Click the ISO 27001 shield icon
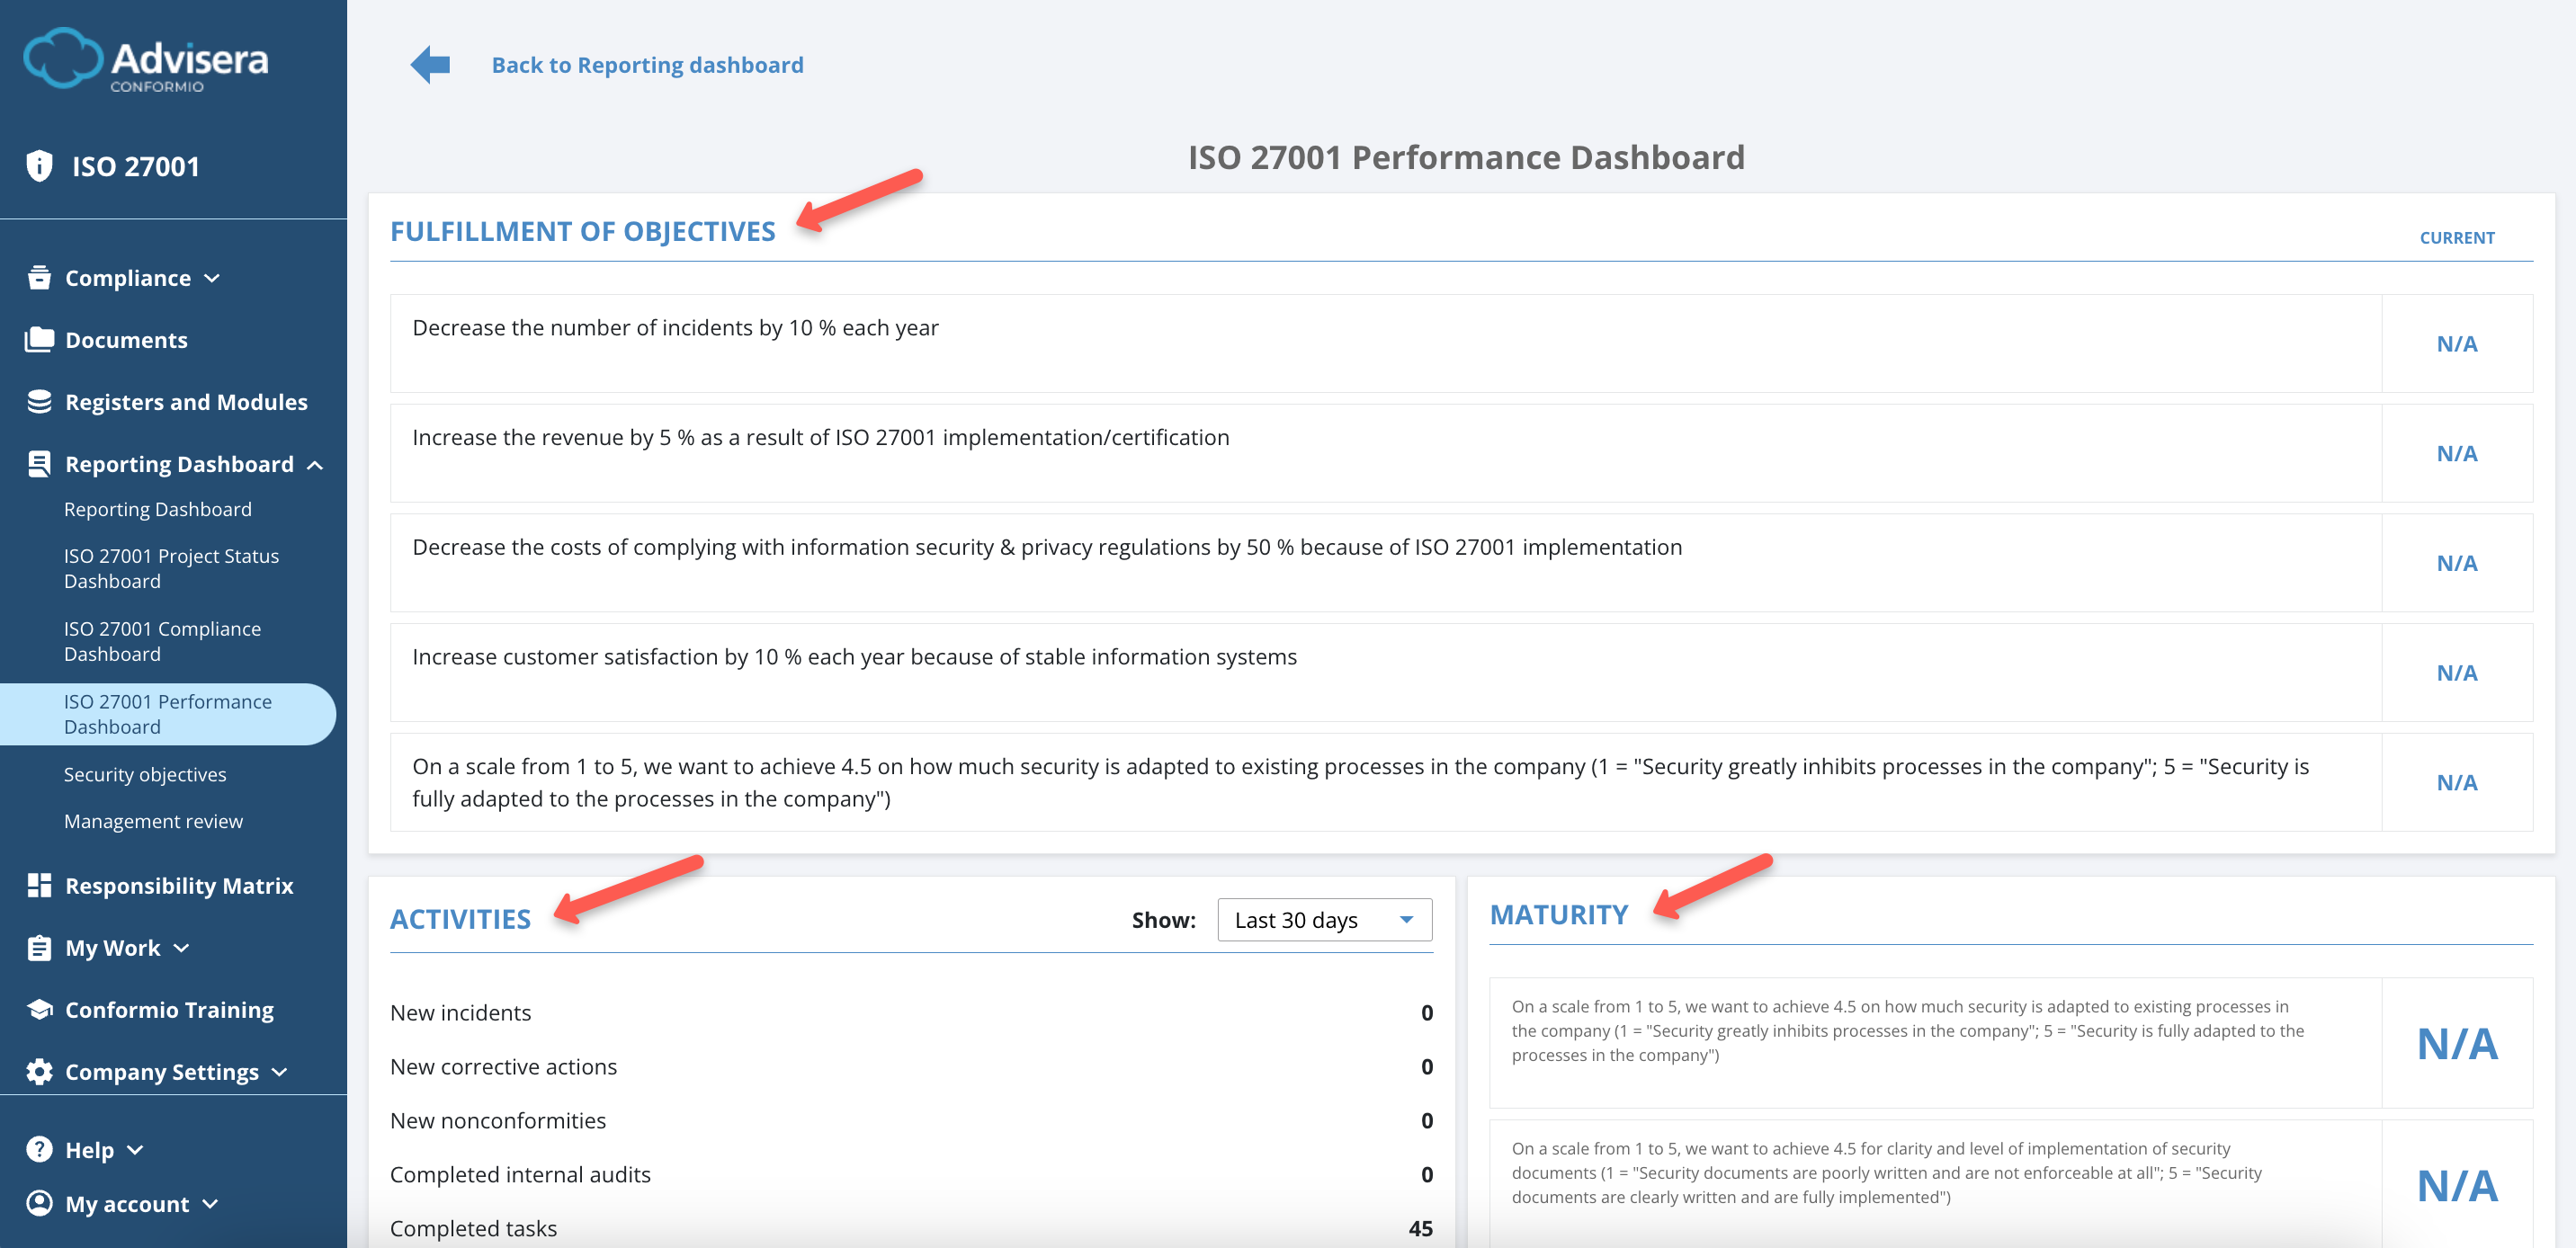This screenshot has height=1248, width=2576. coord(39,166)
